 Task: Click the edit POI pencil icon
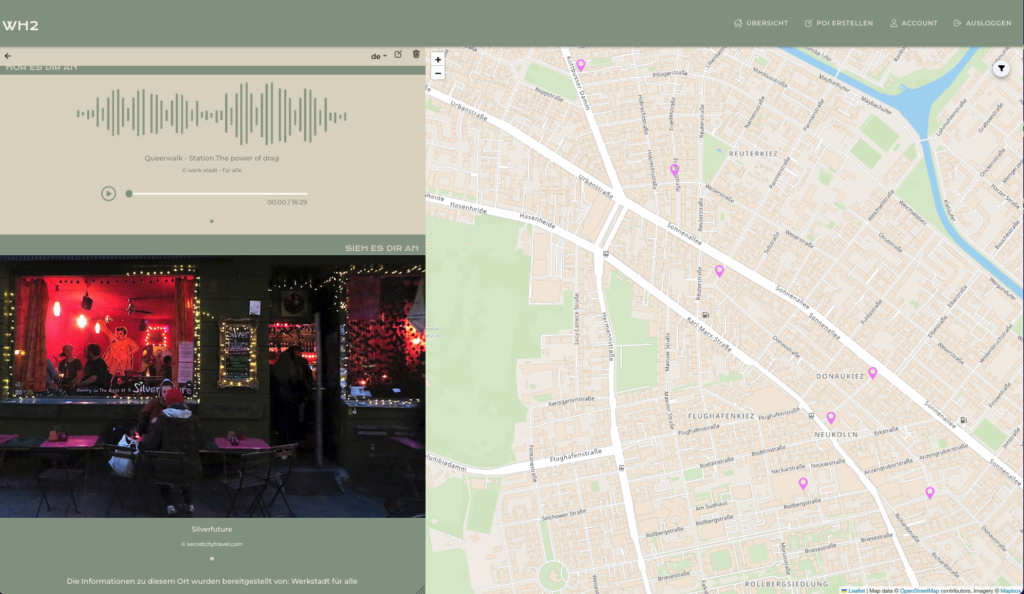tap(398, 55)
